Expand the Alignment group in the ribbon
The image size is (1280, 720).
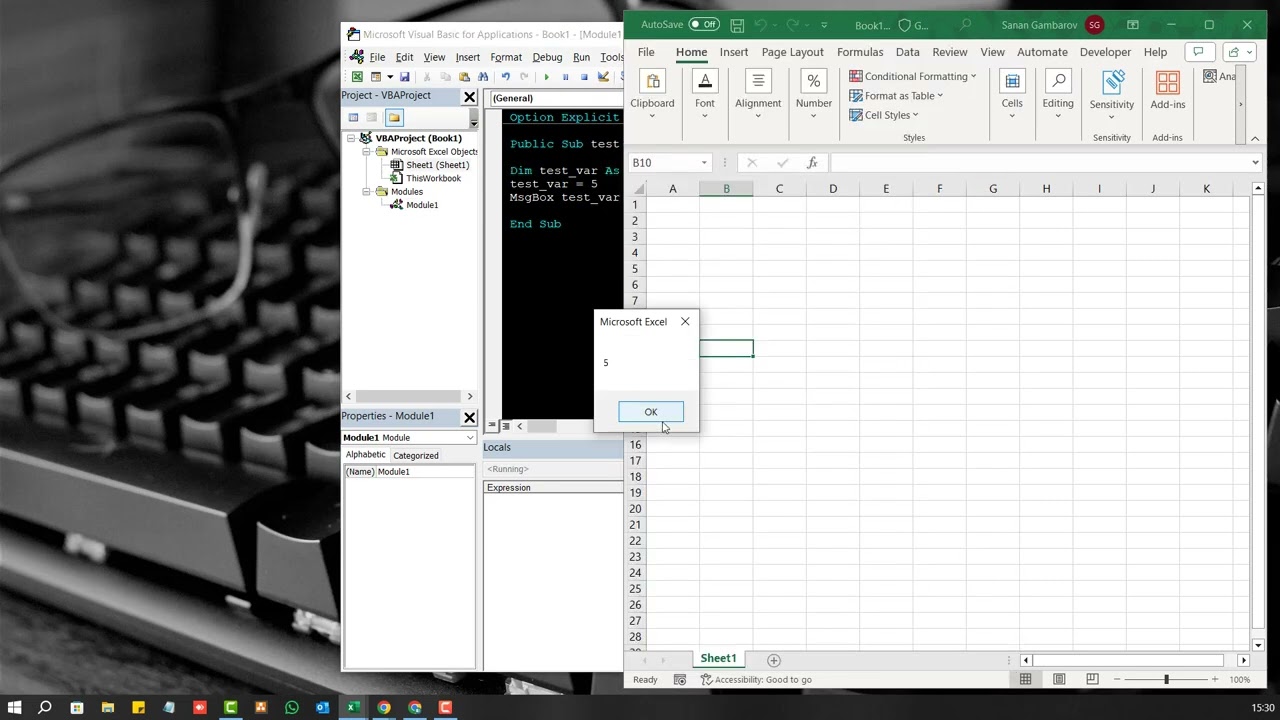pyautogui.click(x=758, y=96)
